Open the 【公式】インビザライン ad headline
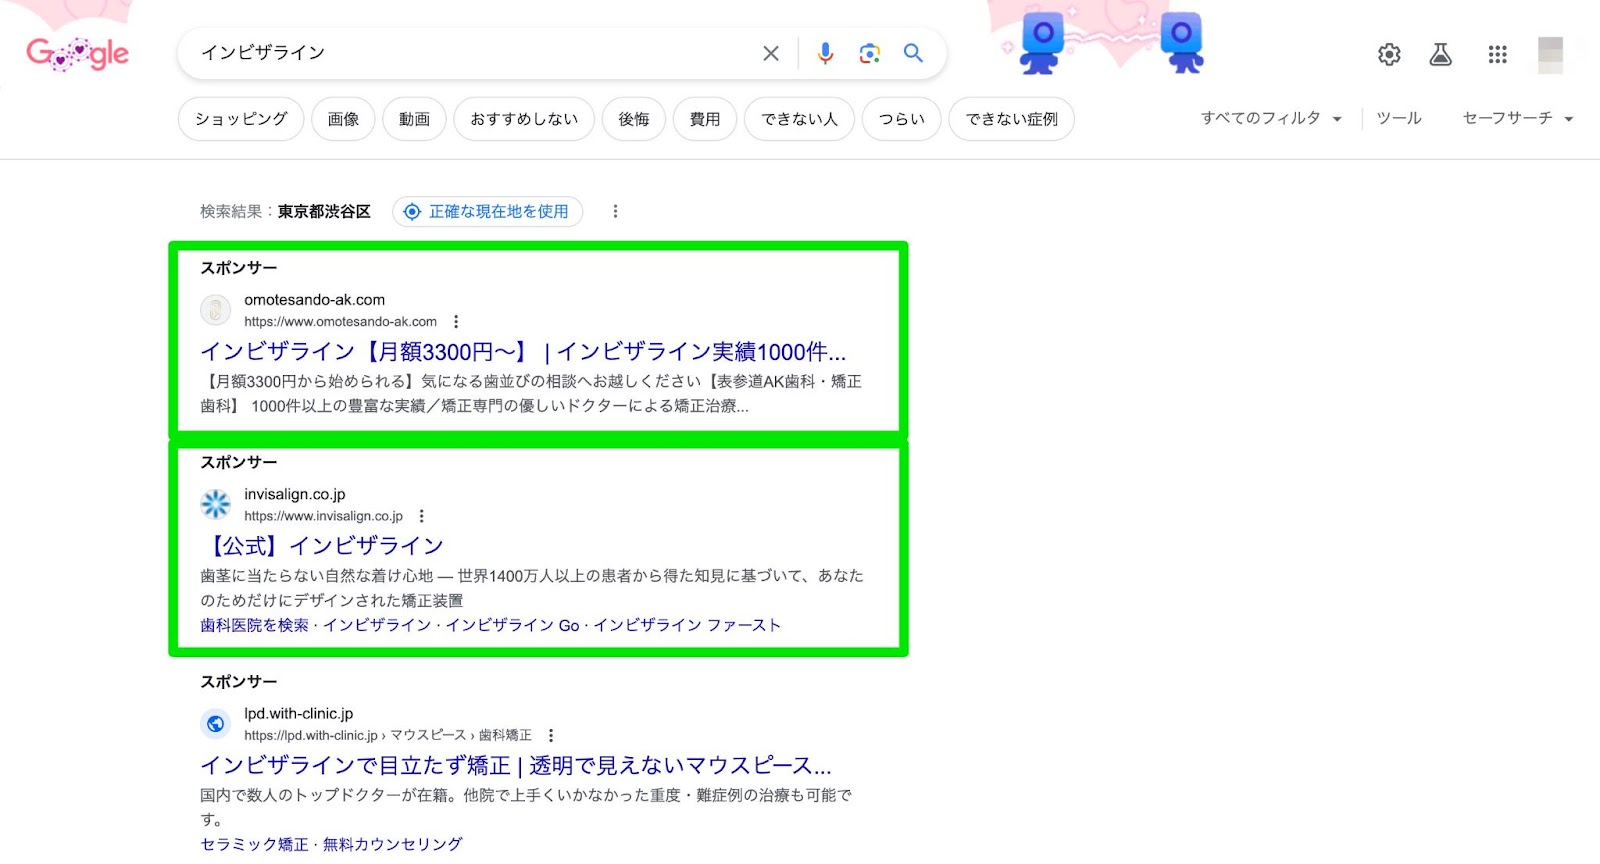Image resolution: width=1600 pixels, height=864 pixels. pyautogui.click(x=322, y=546)
